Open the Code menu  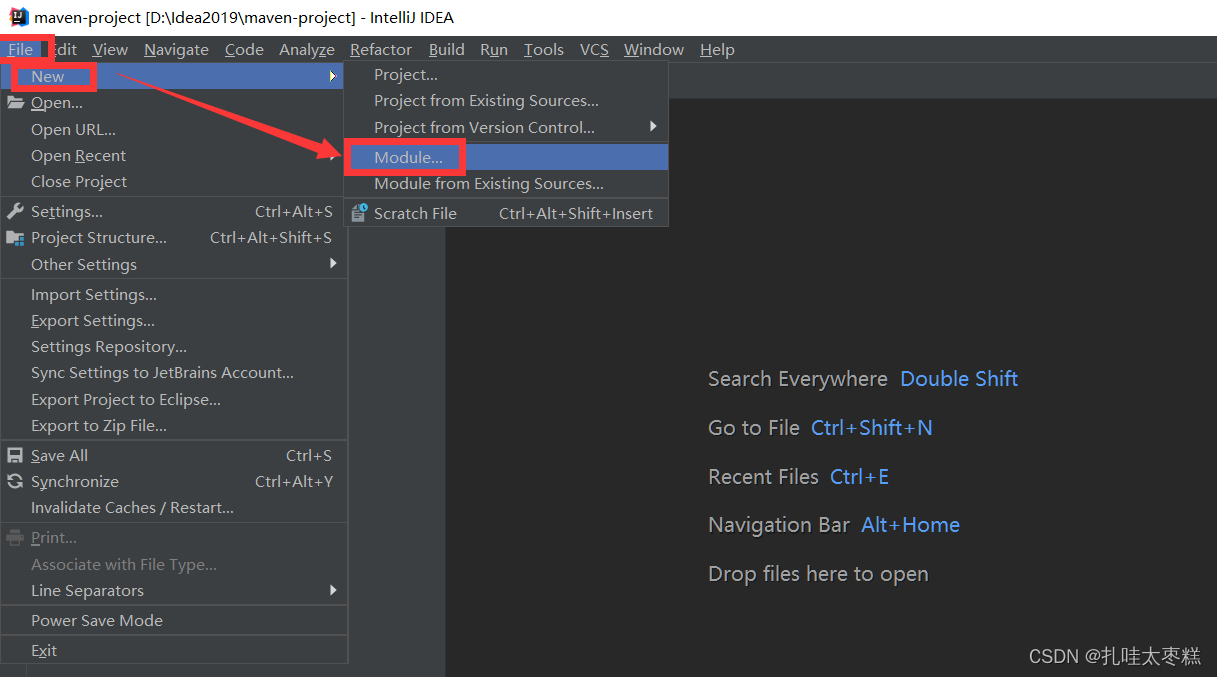point(244,49)
